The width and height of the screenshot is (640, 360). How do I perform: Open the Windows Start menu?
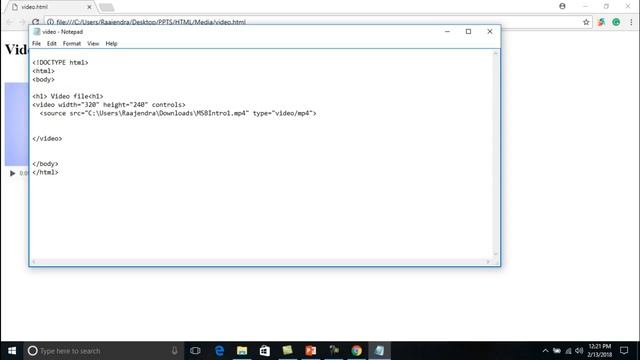[12, 351]
